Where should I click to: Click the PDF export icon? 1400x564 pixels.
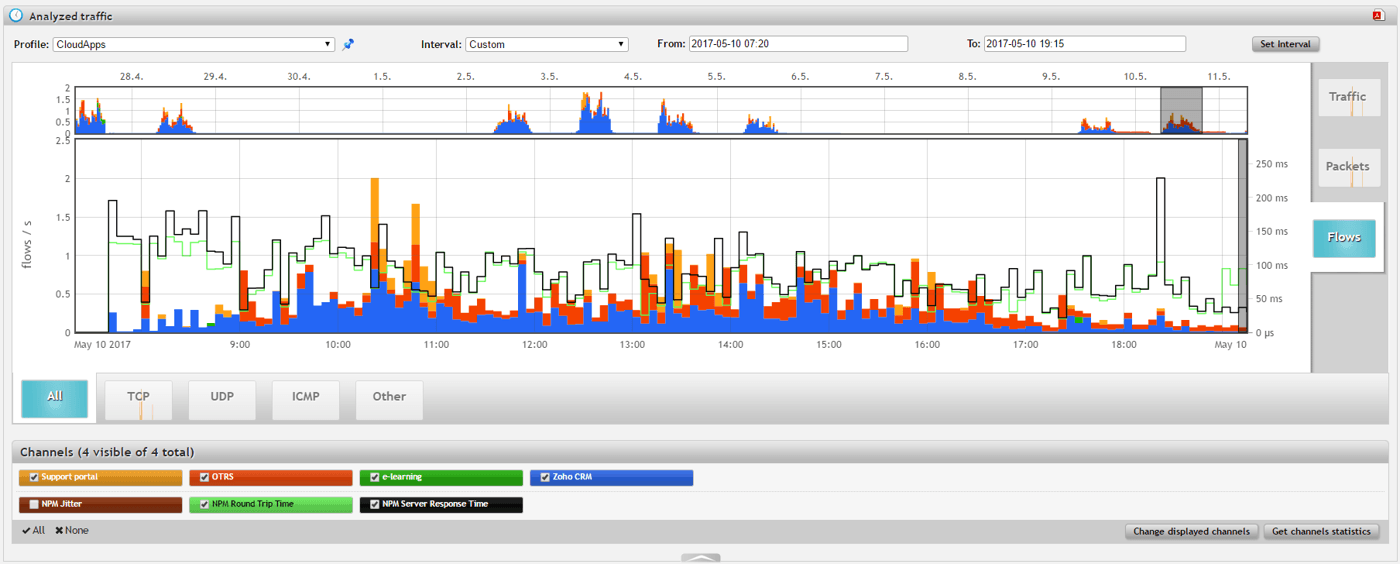pos(1378,16)
